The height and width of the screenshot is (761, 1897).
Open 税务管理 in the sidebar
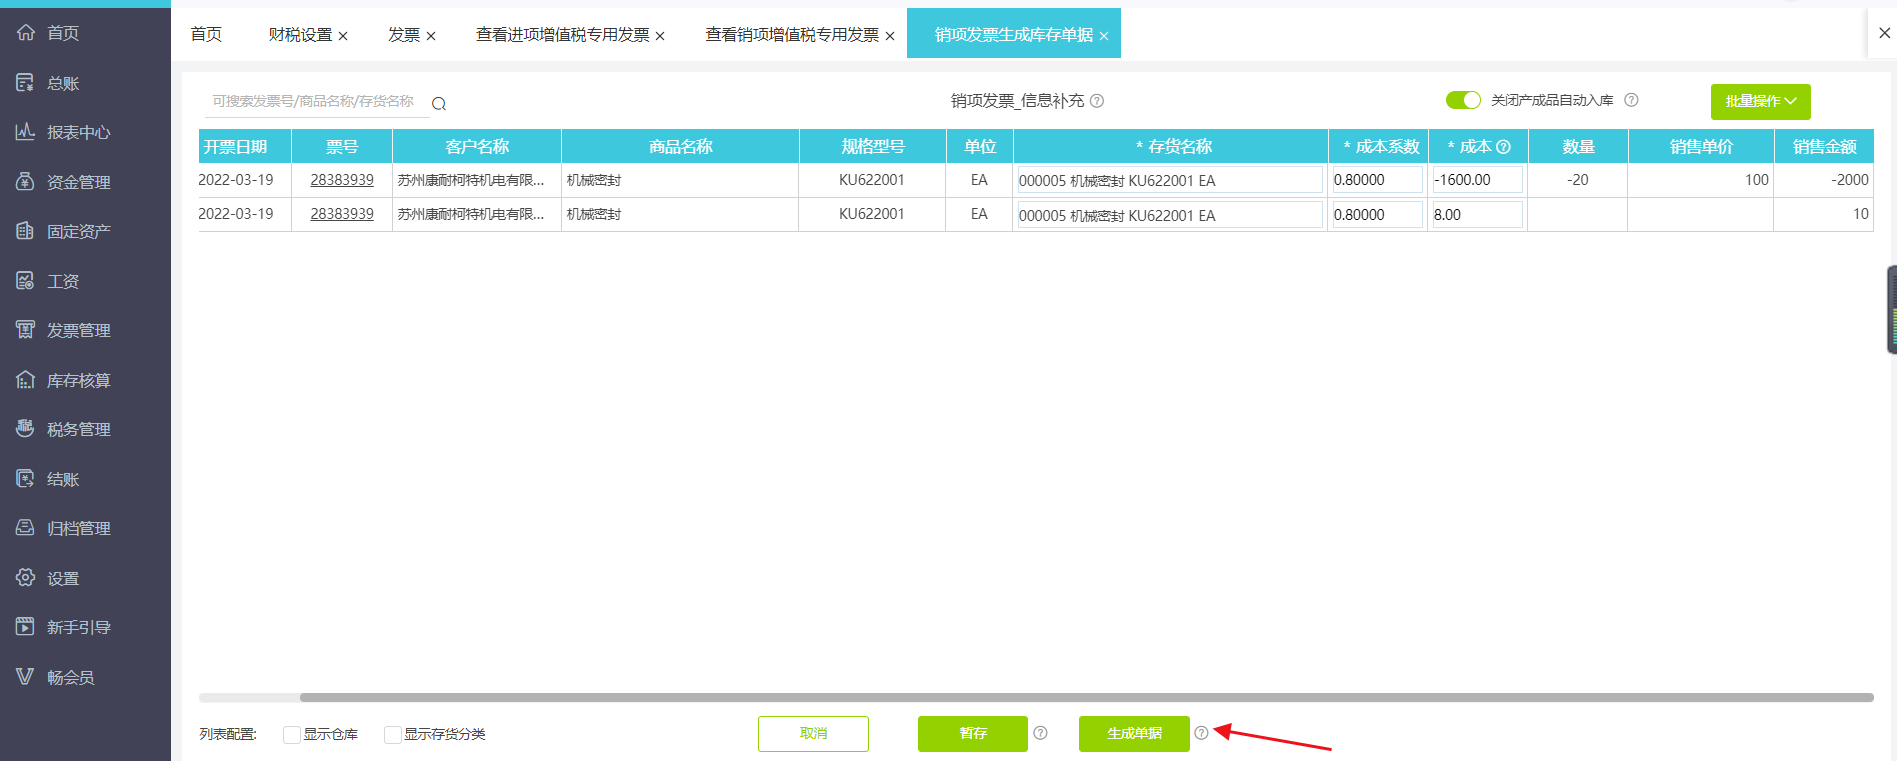78,429
